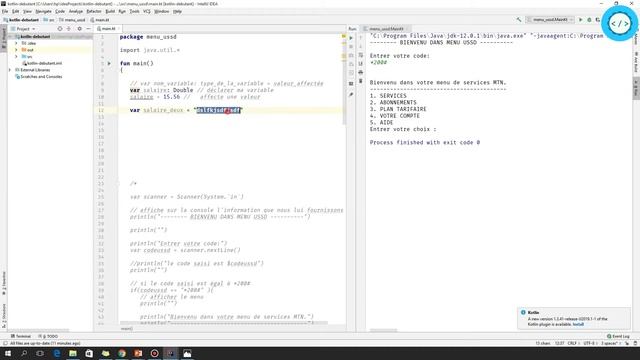Click the Run console horizontal scrollbar
This screenshot has width=640, height=360.
(383, 330)
